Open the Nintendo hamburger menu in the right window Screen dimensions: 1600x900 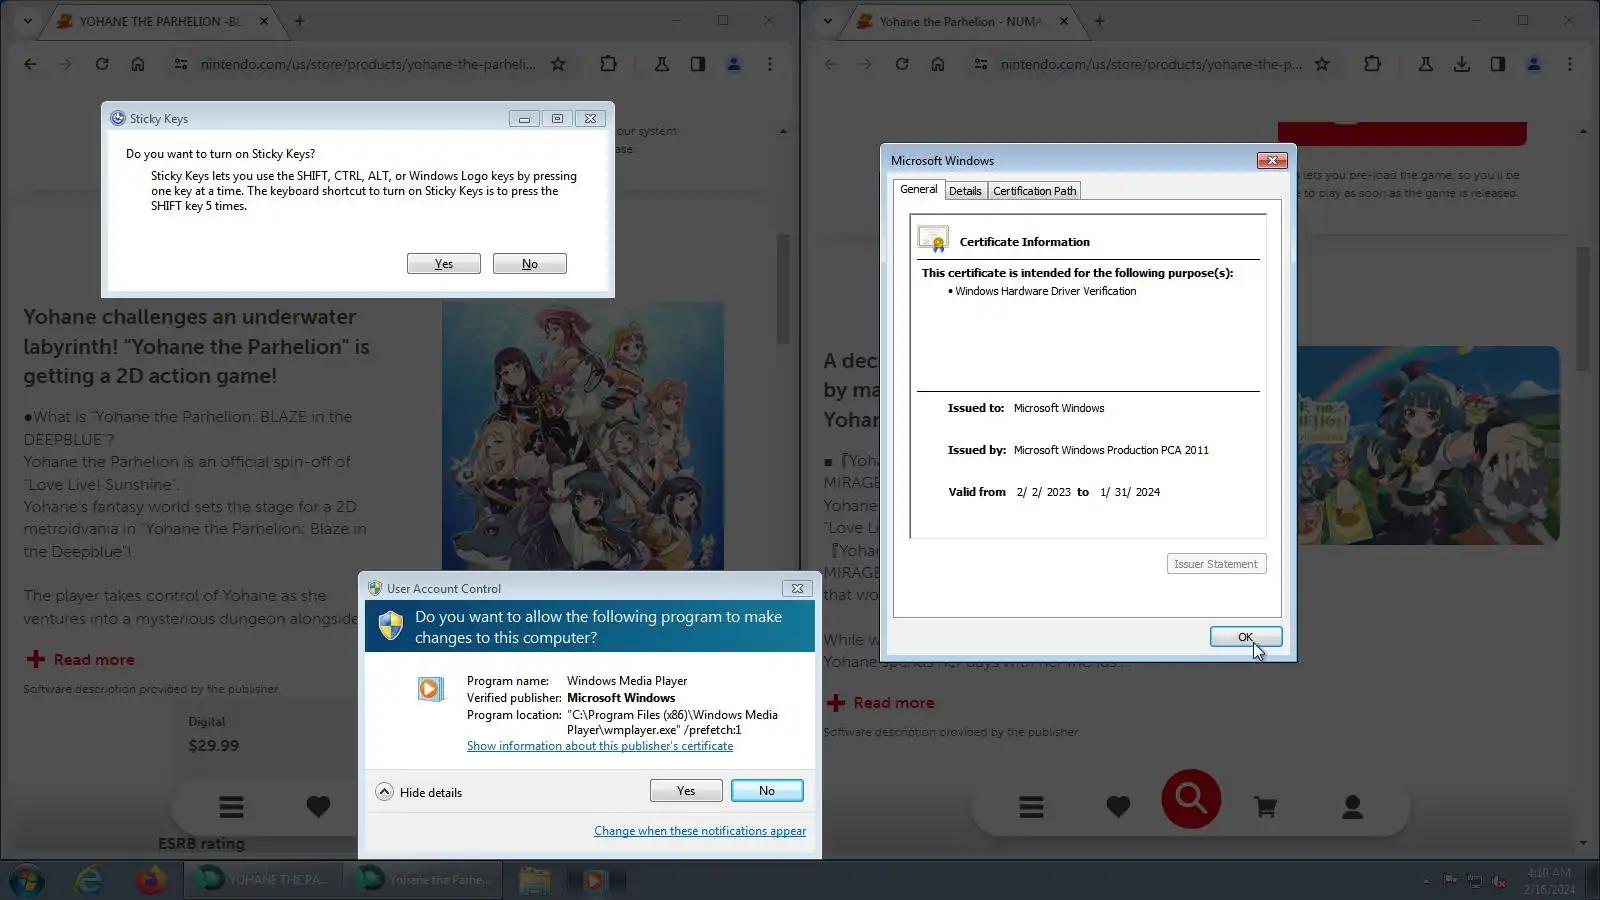tap(1032, 807)
